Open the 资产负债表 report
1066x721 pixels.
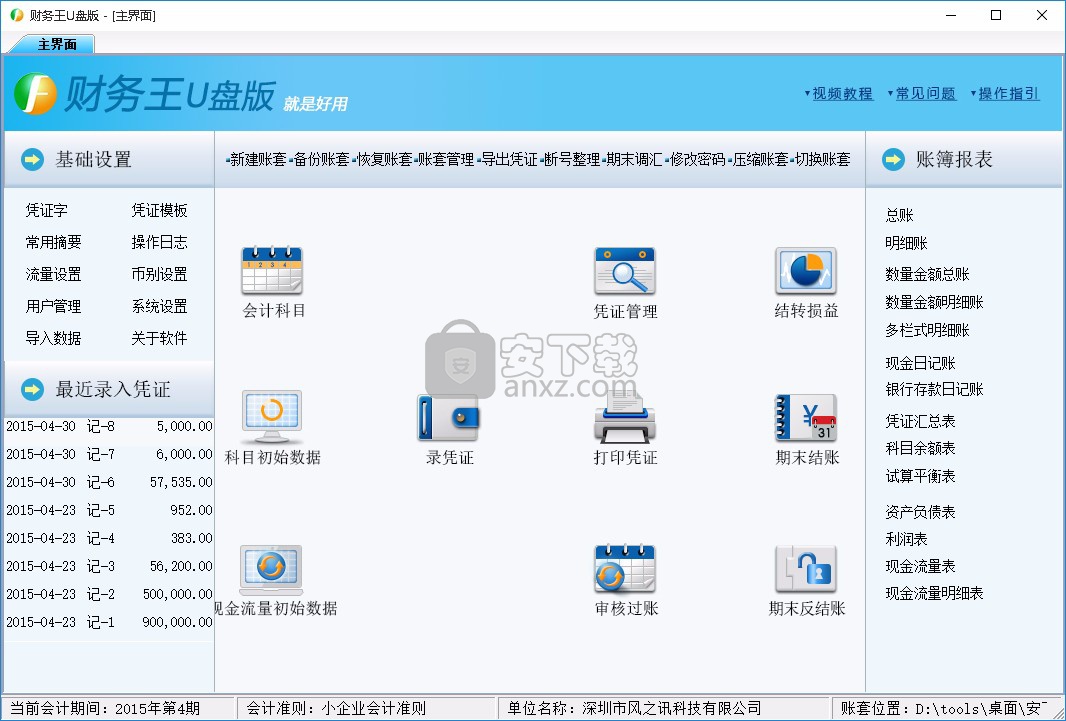click(x=921, y=512)
